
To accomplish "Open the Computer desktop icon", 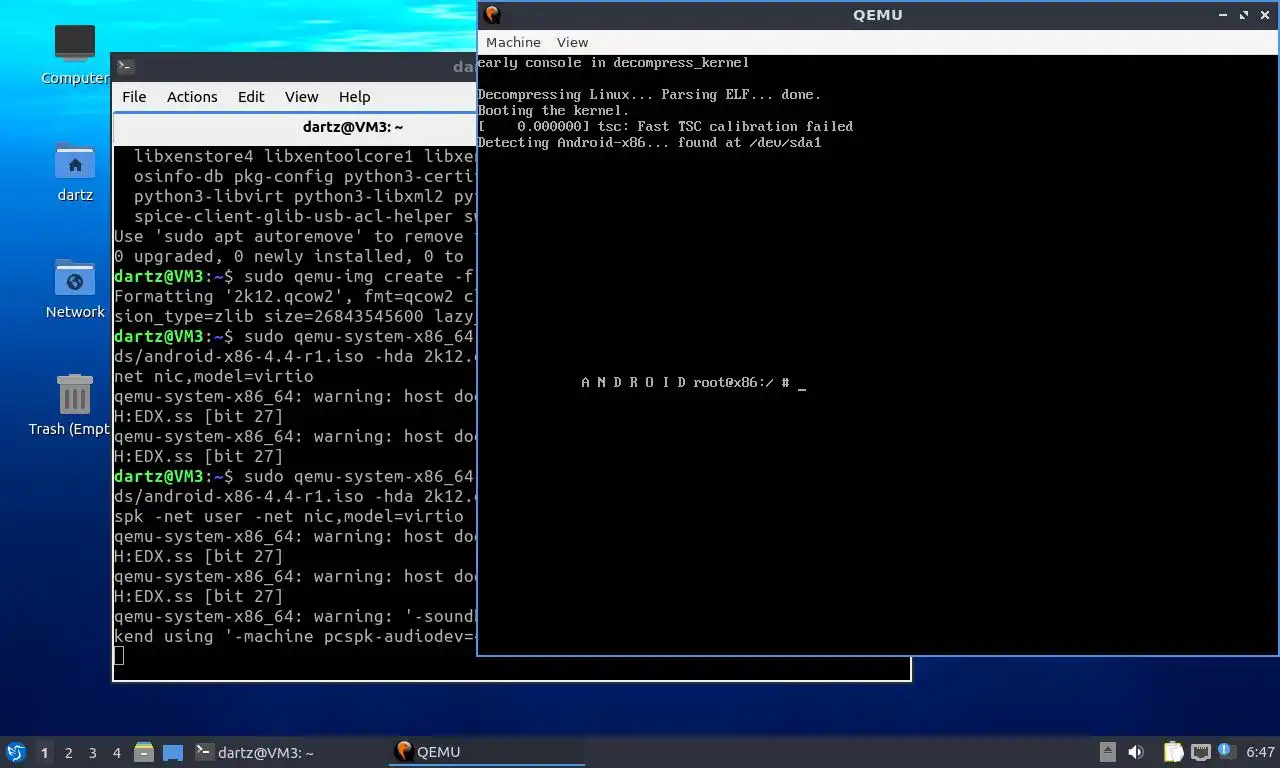I will [x=75, y=55].
